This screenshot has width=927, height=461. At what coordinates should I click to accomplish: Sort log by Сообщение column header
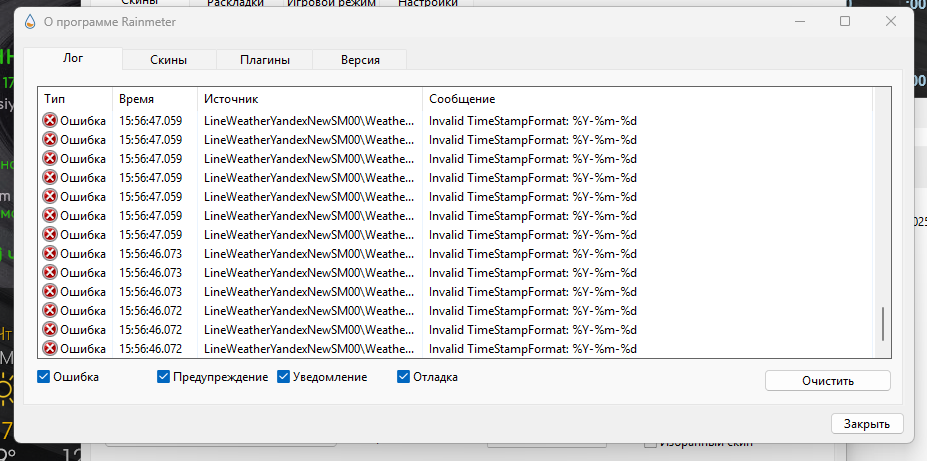[x=647, y=99]
